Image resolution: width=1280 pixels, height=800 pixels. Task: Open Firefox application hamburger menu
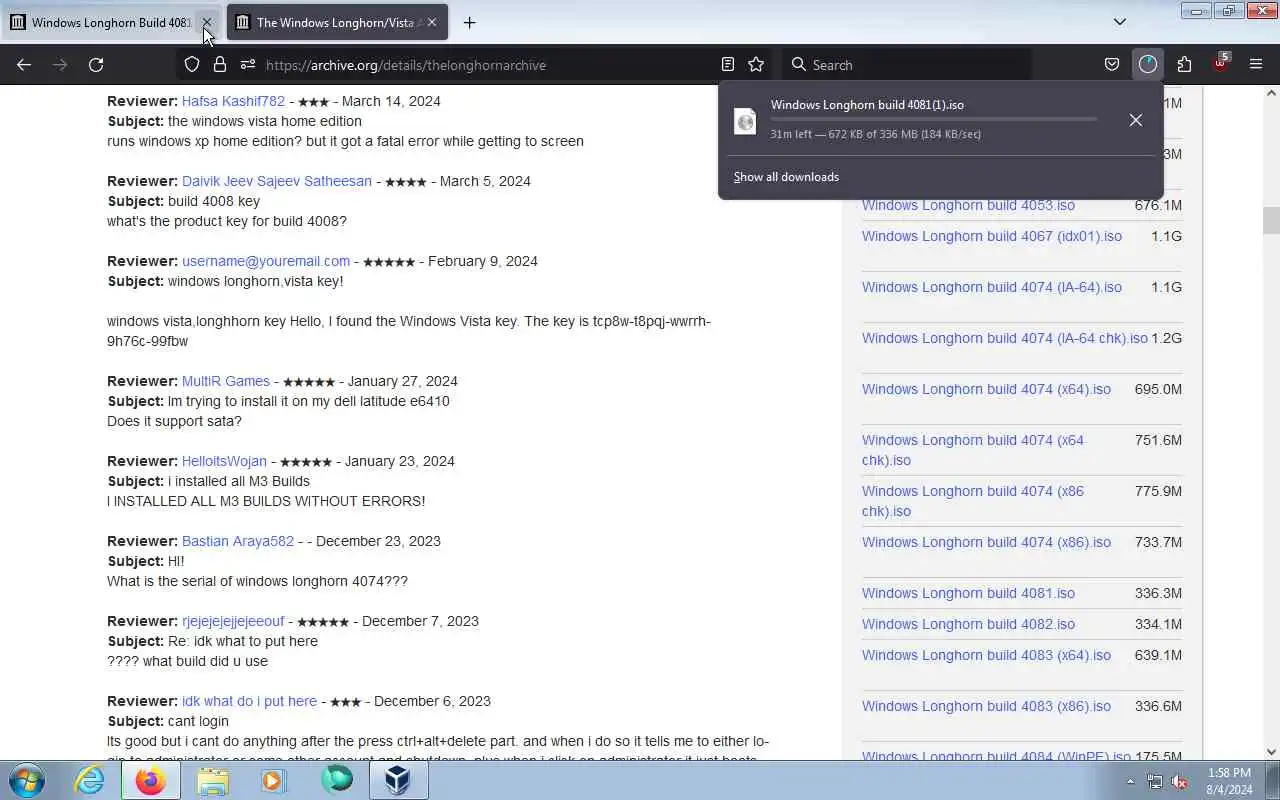coord(1256,65)
